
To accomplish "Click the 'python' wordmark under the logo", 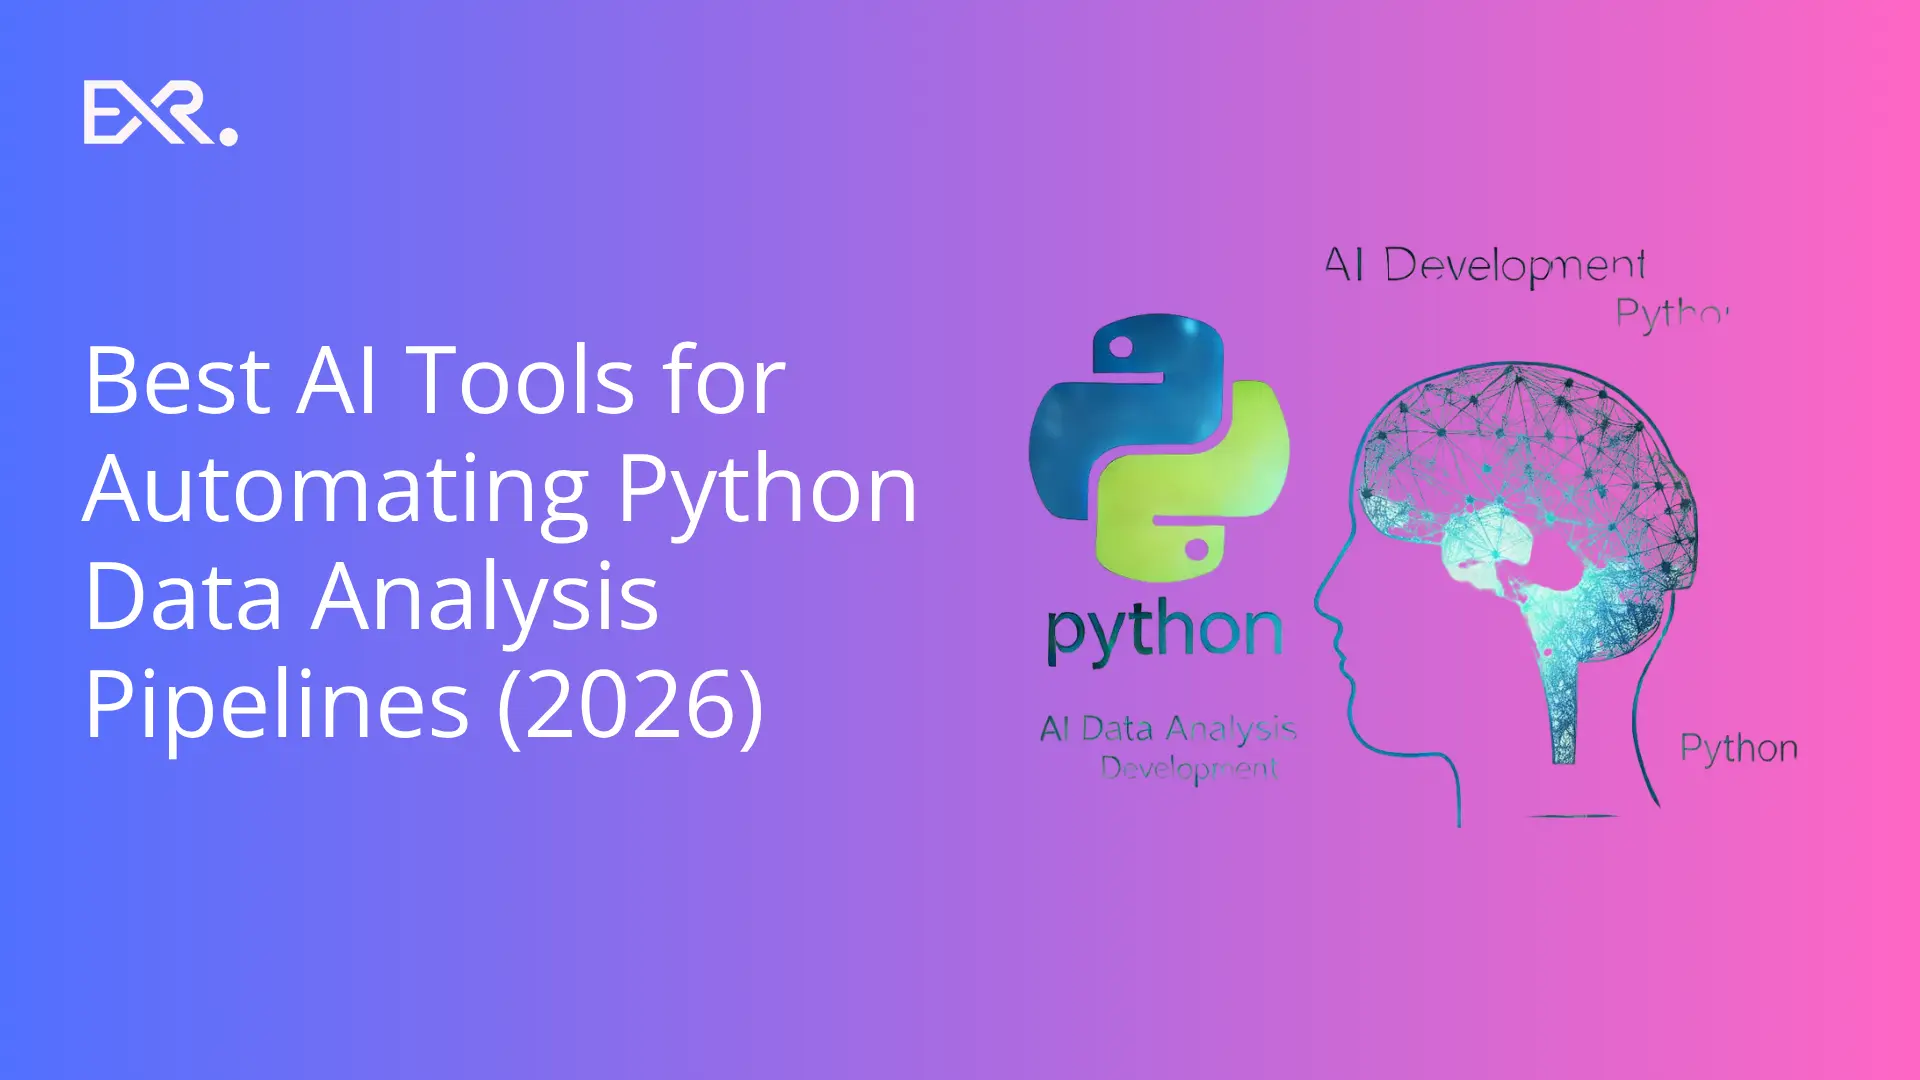I will [x=1165, y=634].
